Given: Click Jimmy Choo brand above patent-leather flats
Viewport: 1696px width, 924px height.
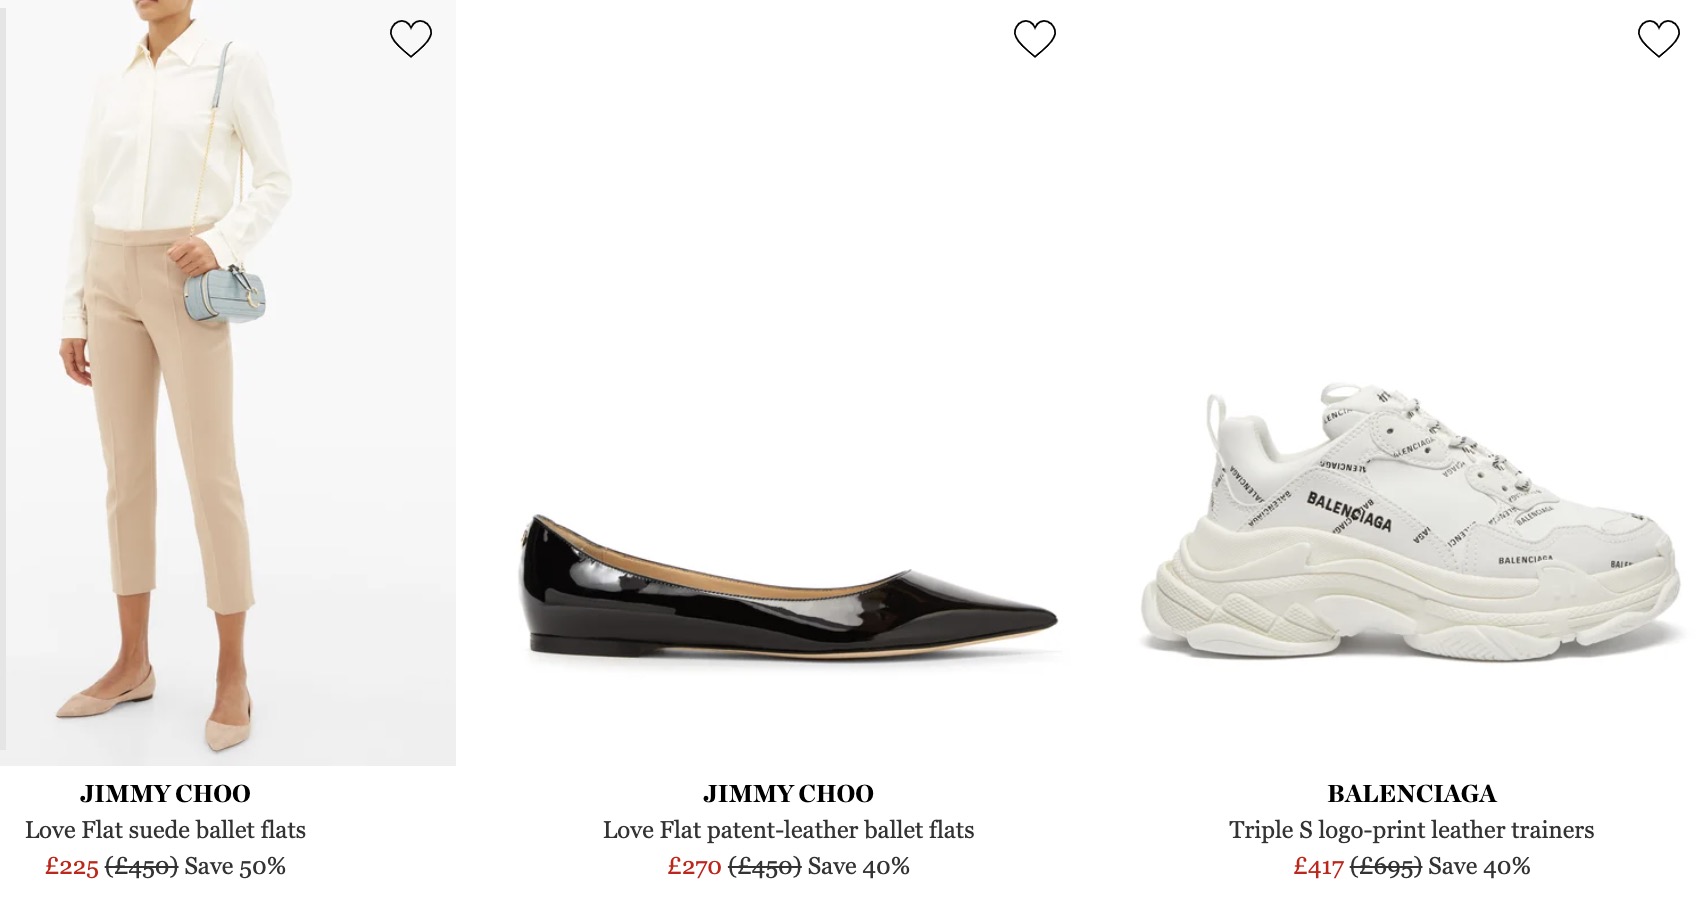Looking at the screenshot, I should pos(788,794).
